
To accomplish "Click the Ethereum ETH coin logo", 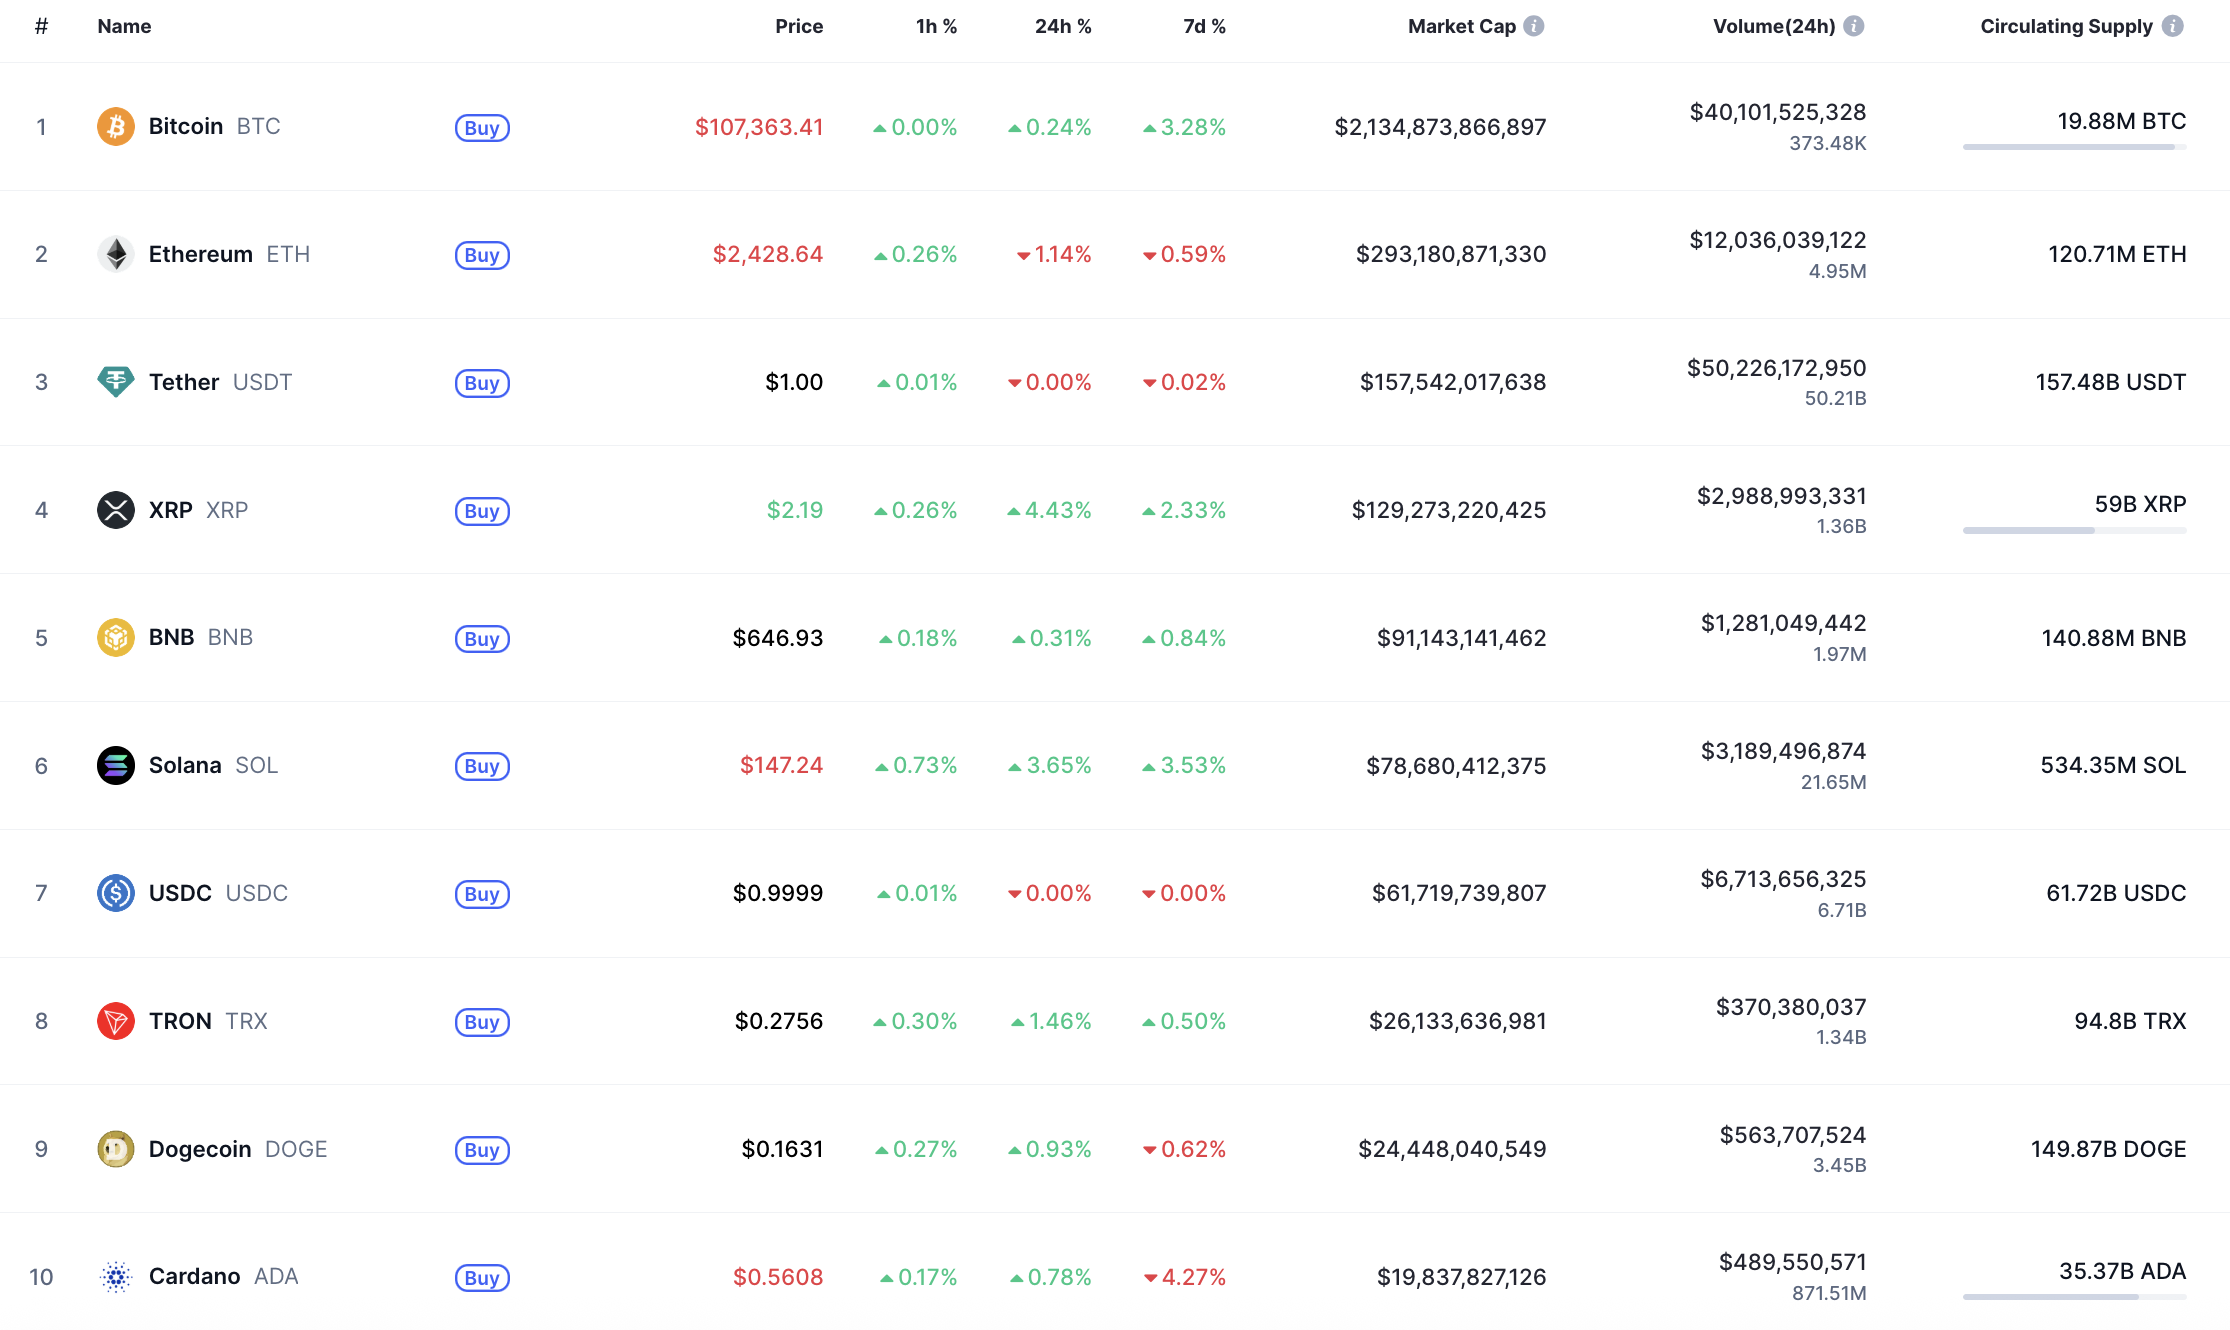I will click(x=115, y=254).
